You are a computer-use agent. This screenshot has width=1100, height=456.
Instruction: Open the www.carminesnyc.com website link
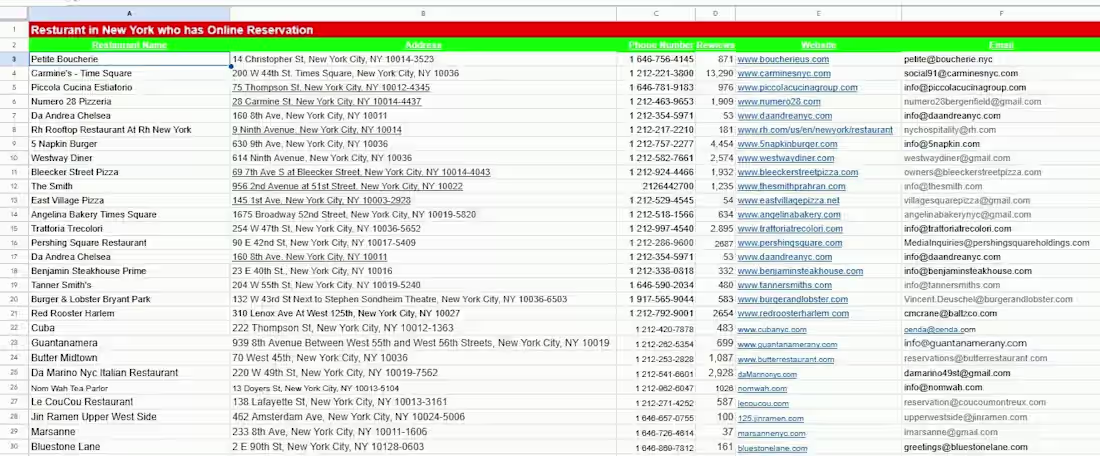tap(784, 74)
